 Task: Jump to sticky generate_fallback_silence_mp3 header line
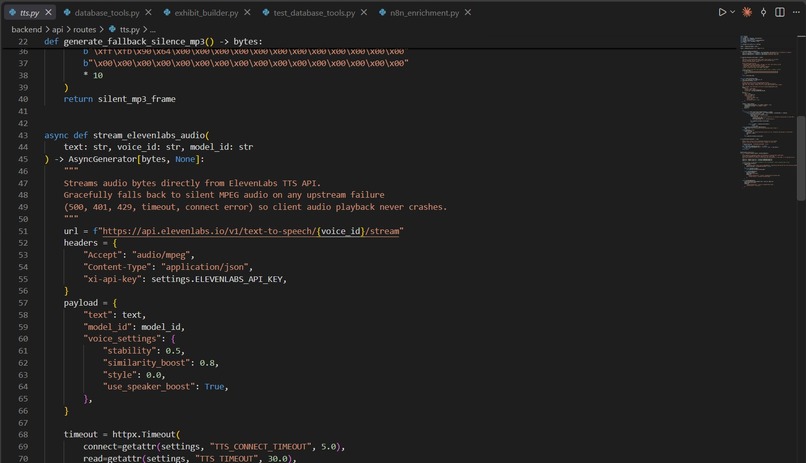point(153,42)
